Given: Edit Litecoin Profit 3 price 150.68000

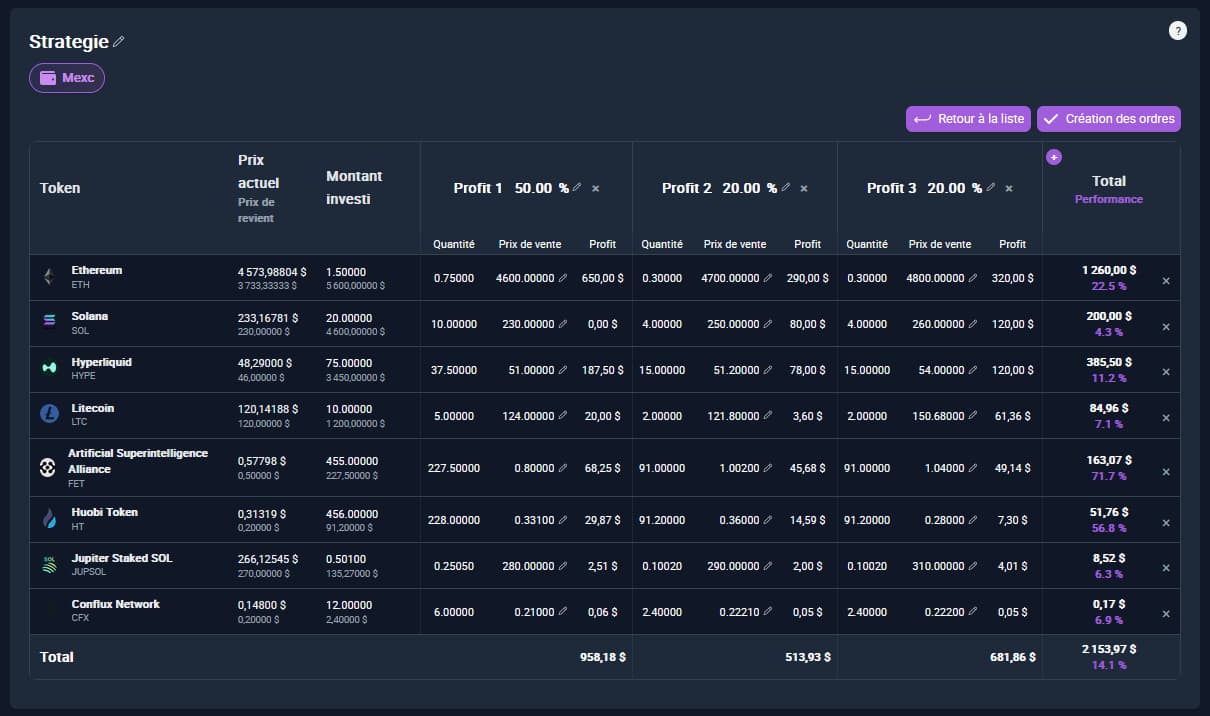Looking at the screenshot, I should 972,416.
